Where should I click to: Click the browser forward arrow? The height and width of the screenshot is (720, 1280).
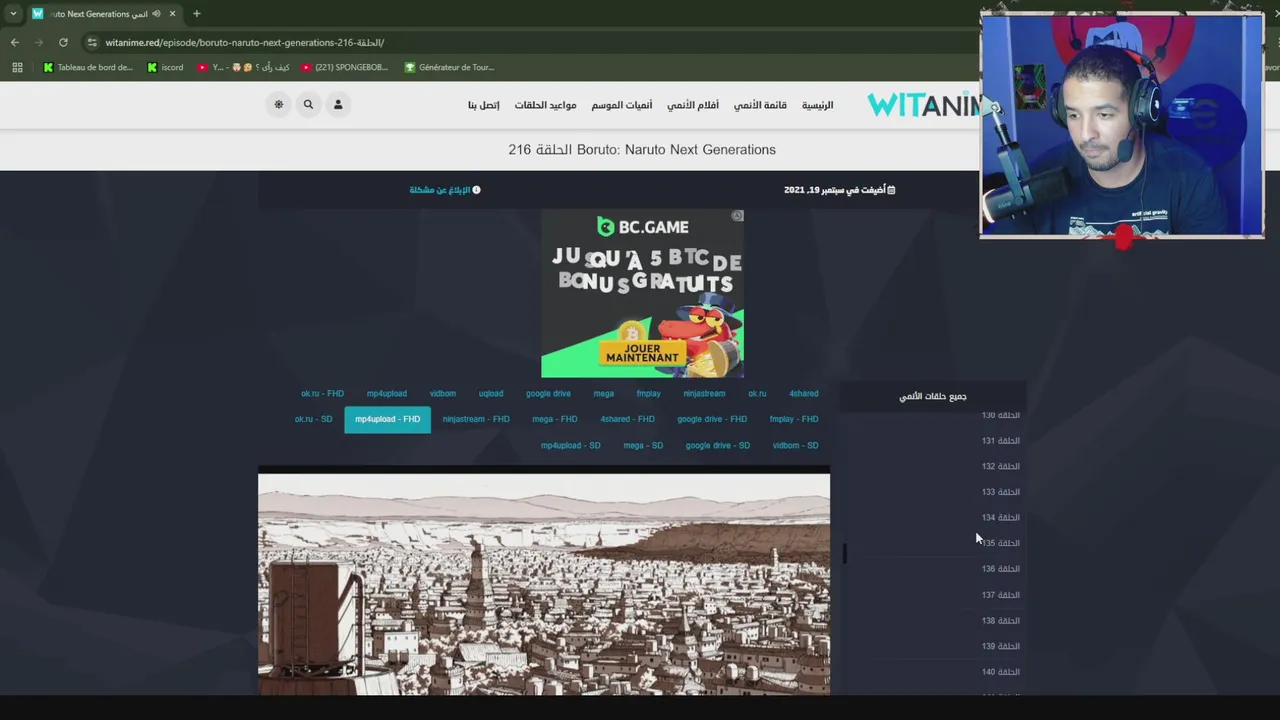click(x=39, y=42)
